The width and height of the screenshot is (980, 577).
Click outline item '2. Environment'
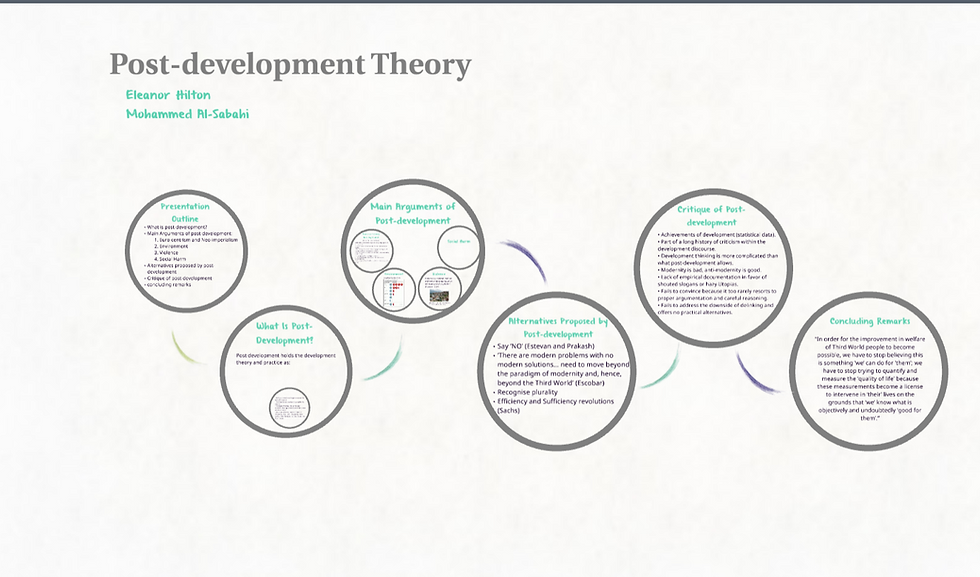171,246
